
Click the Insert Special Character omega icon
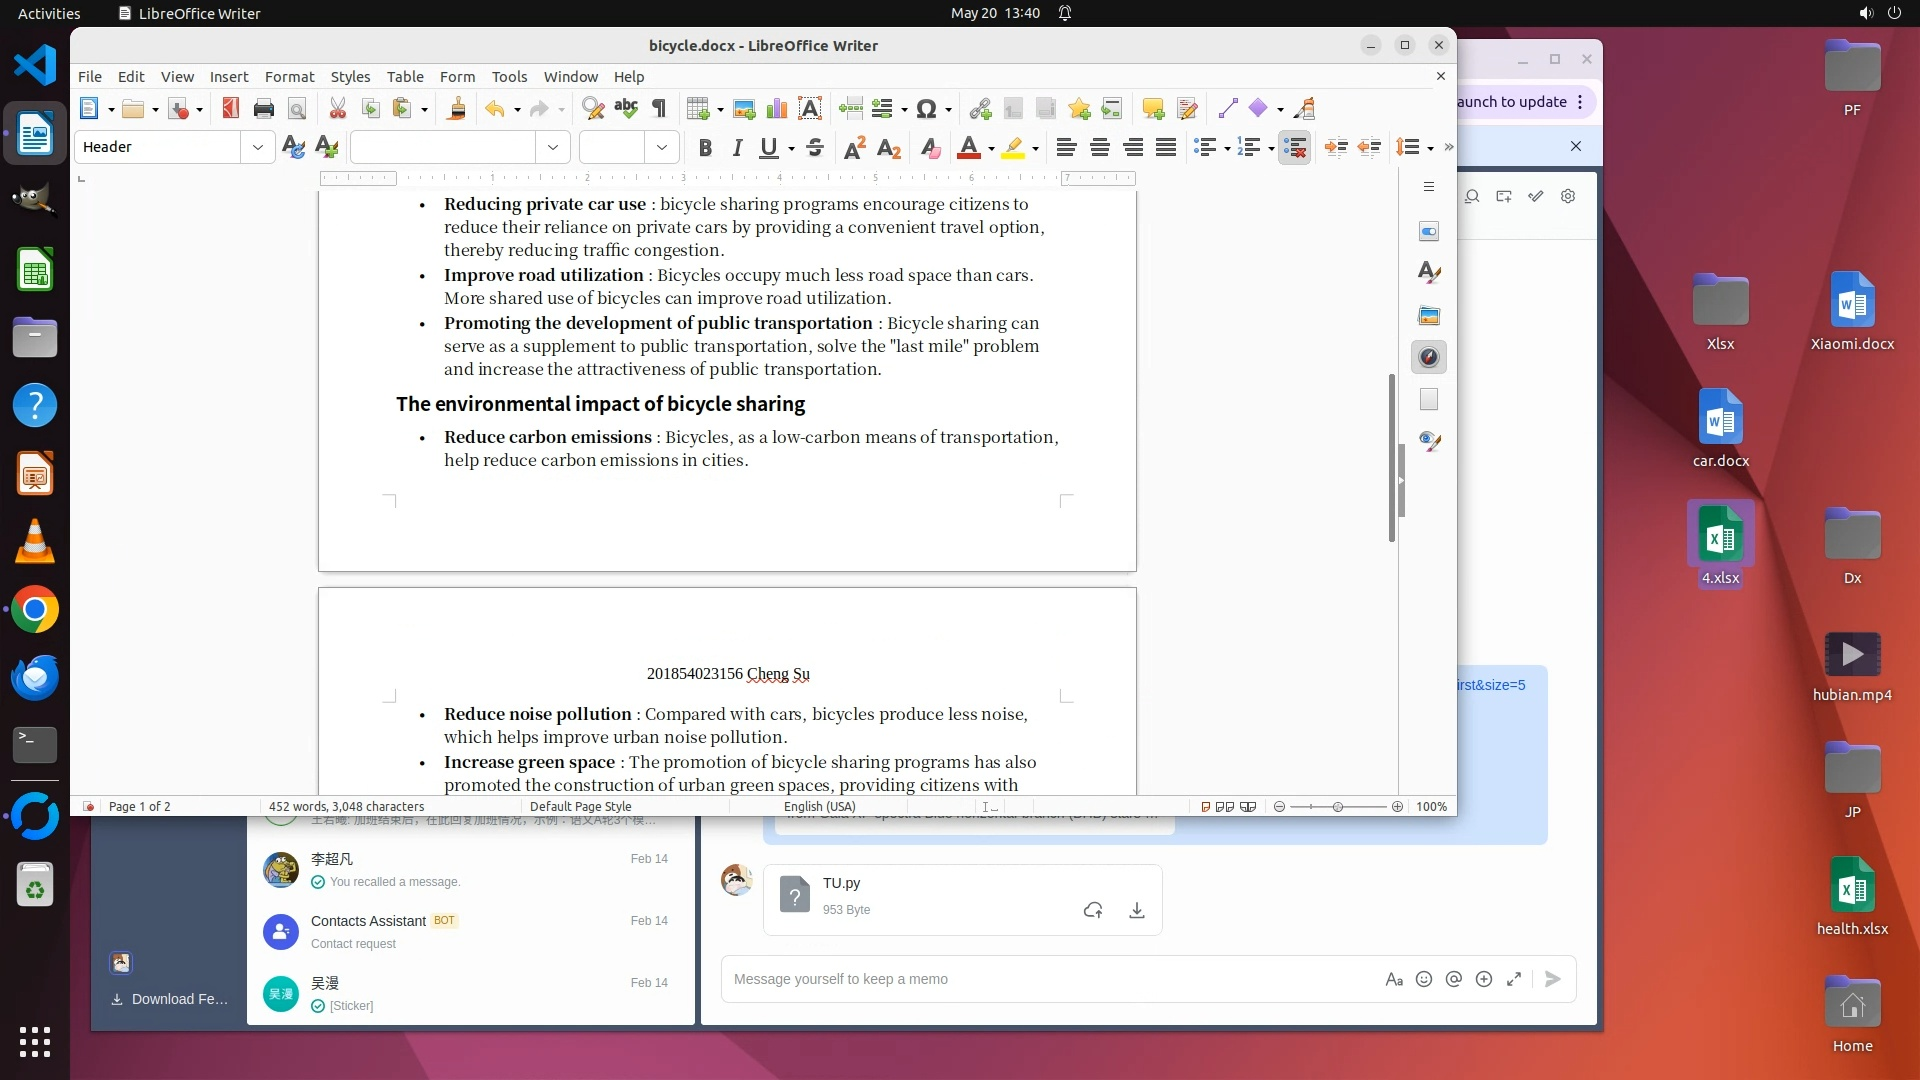[926, 109]
